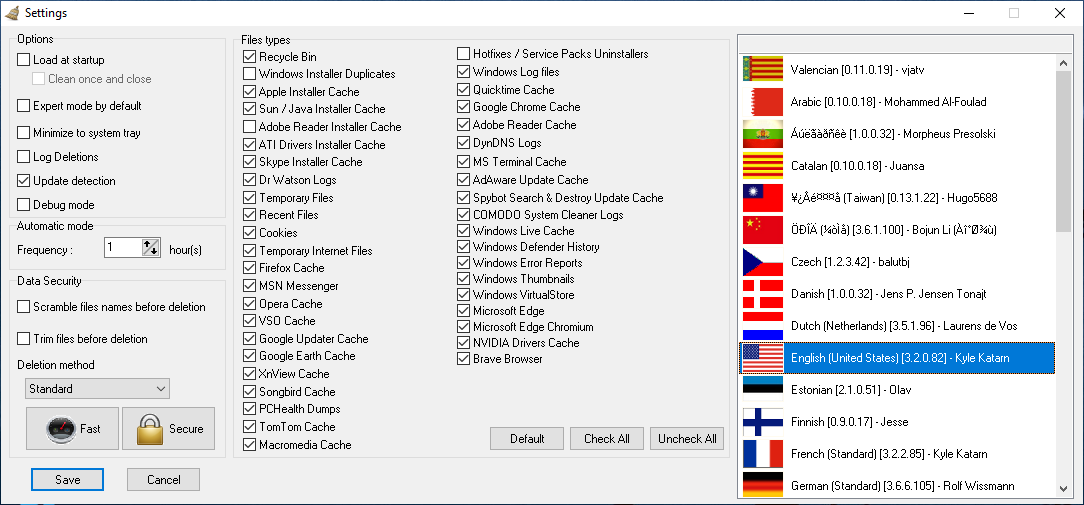Uncheck Quicktime Cache checkbox
Viewport: 1084px width, 505px height.
pyautogui.click(x=463, y=89)
